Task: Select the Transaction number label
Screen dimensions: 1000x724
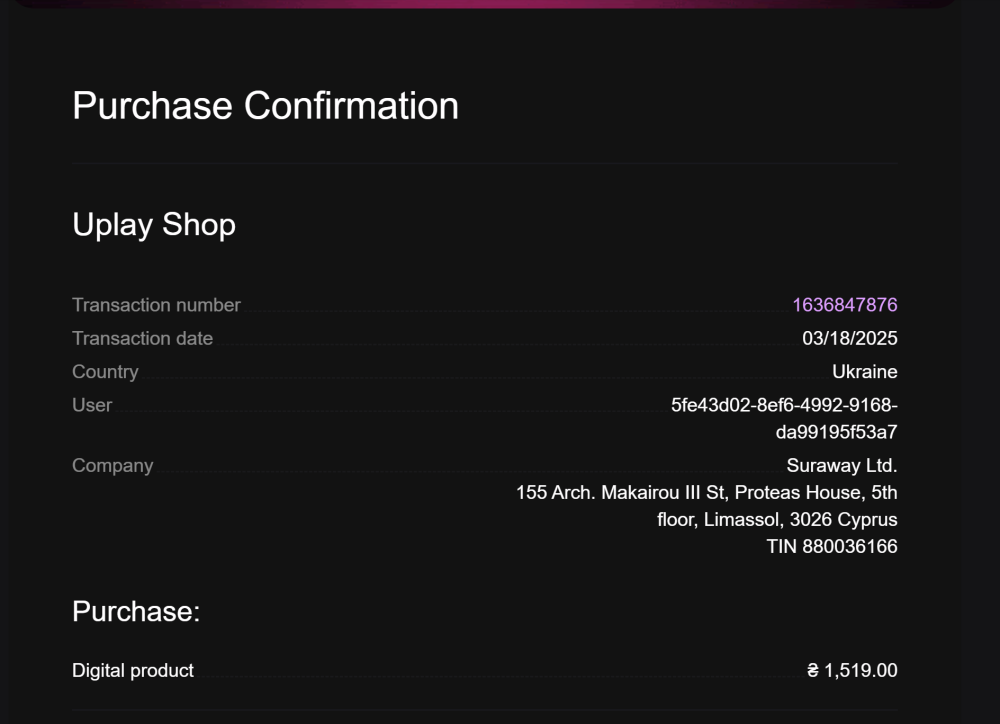Action: (x=156, y=305)
